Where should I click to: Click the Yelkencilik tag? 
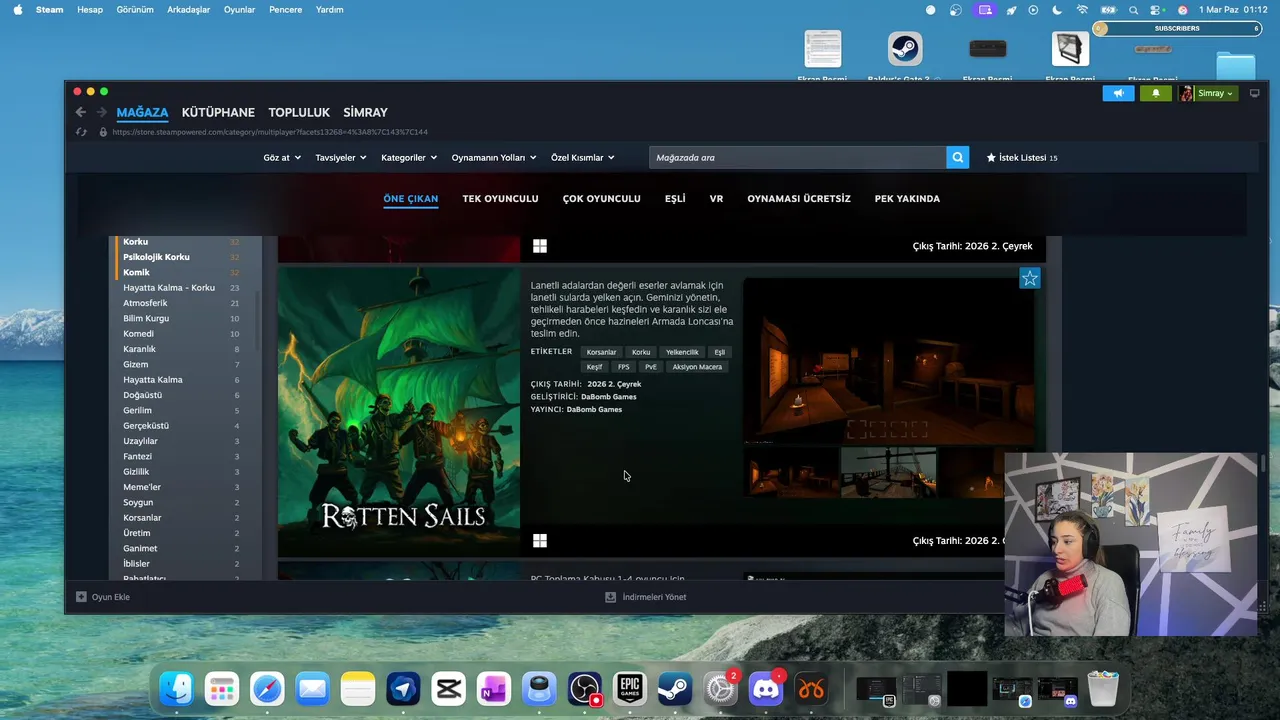tap(682, 352)
